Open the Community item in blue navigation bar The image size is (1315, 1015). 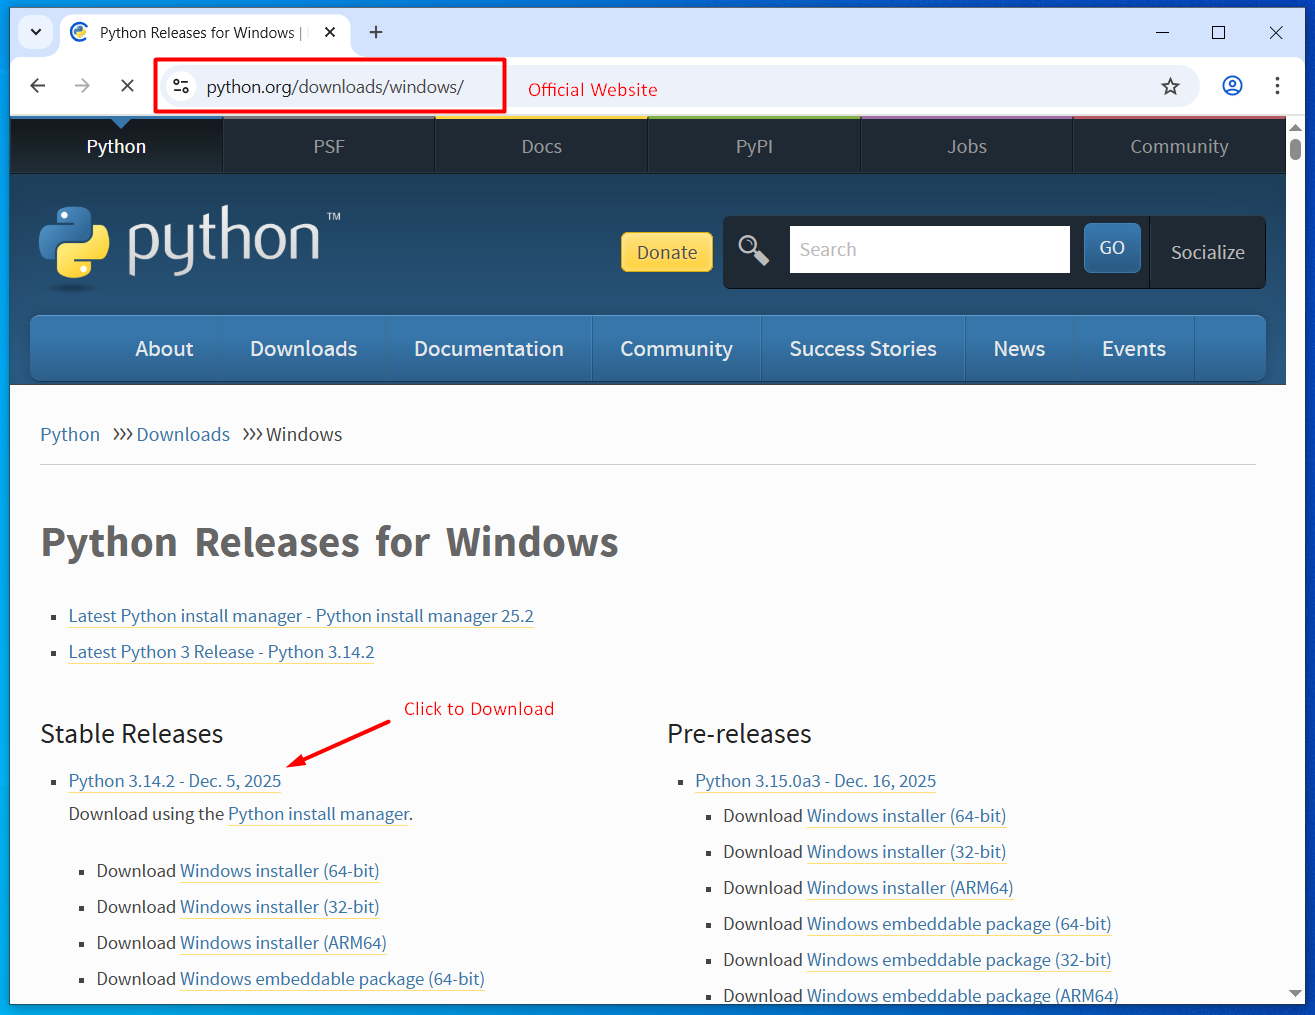pyautogui.click(x=676, y=349)
